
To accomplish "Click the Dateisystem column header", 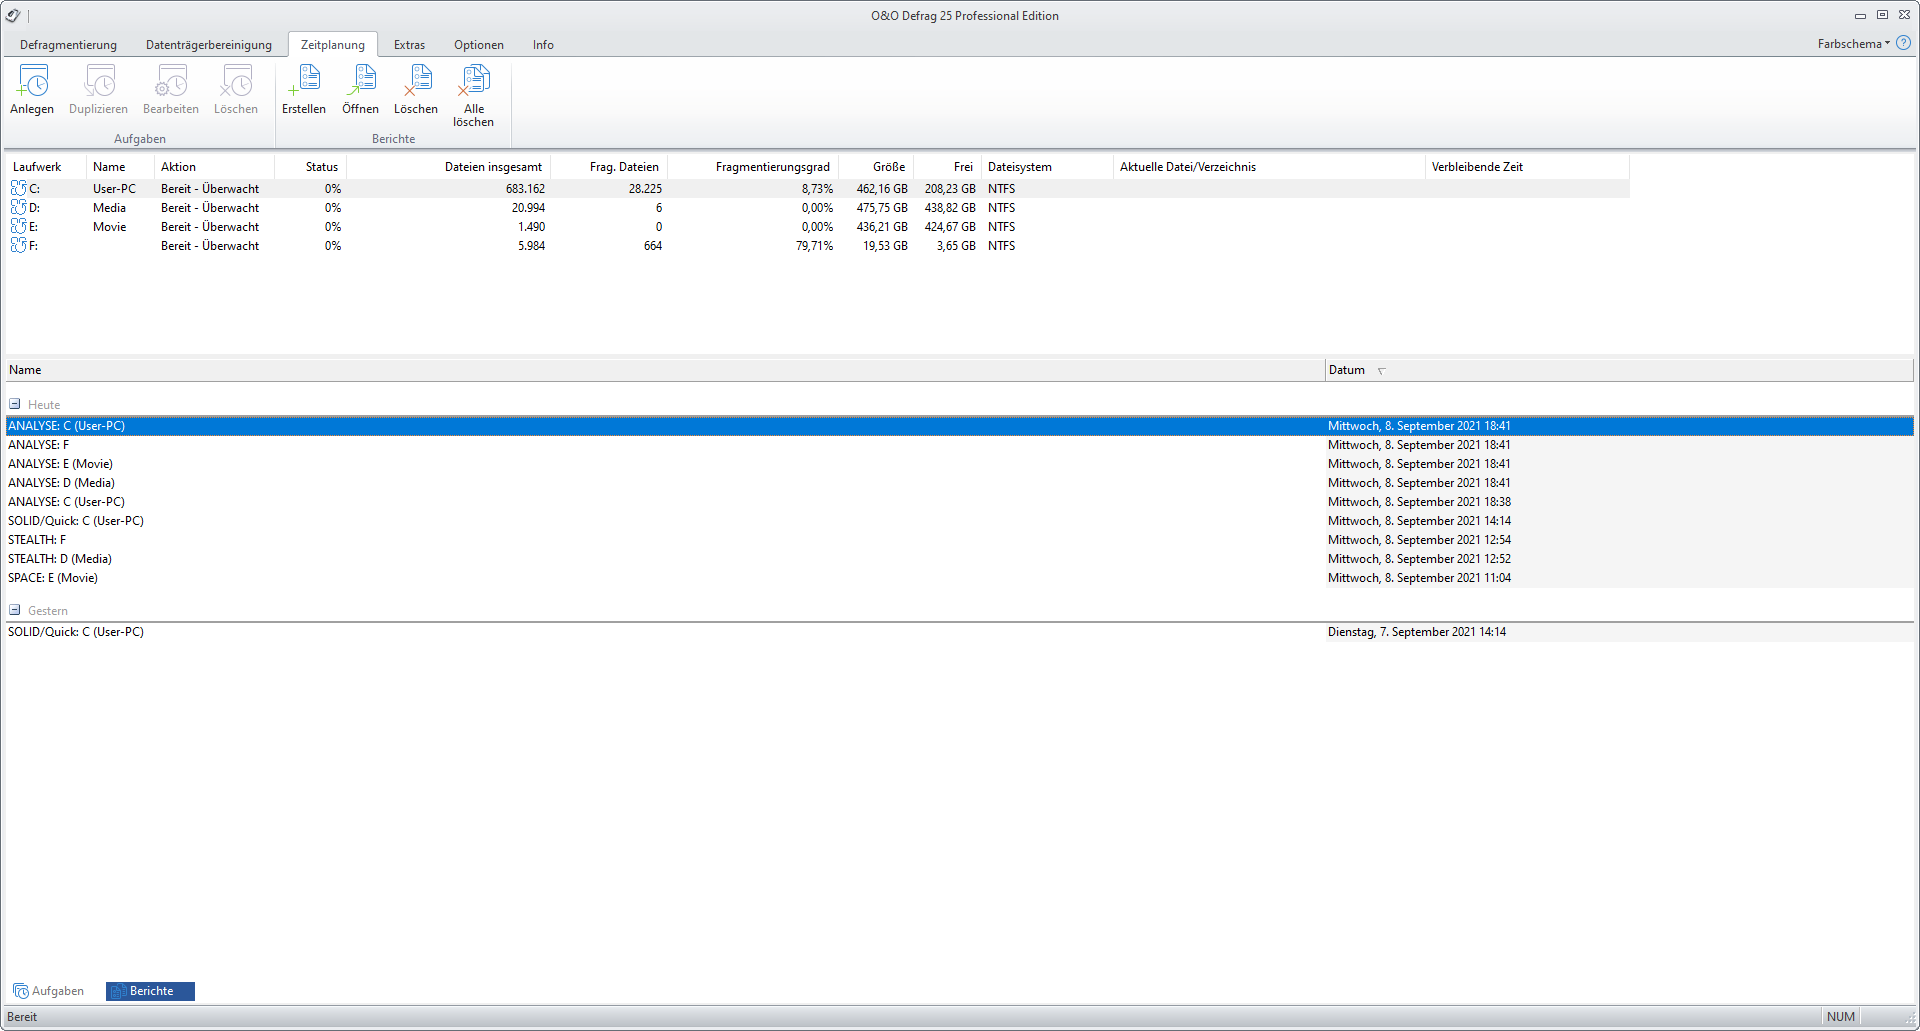I will point(1047,167).
